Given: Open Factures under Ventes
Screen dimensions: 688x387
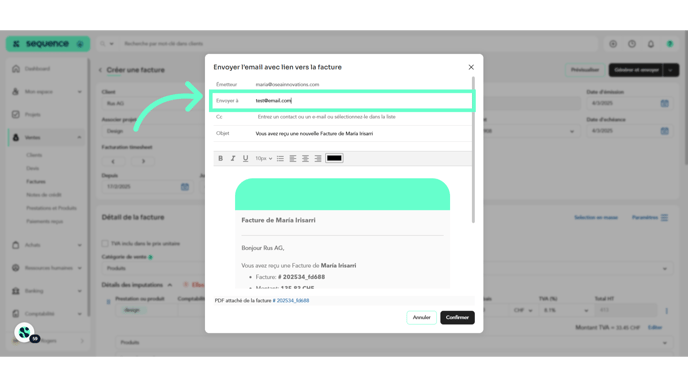Looking at the screenshot, I should [36, 181].
